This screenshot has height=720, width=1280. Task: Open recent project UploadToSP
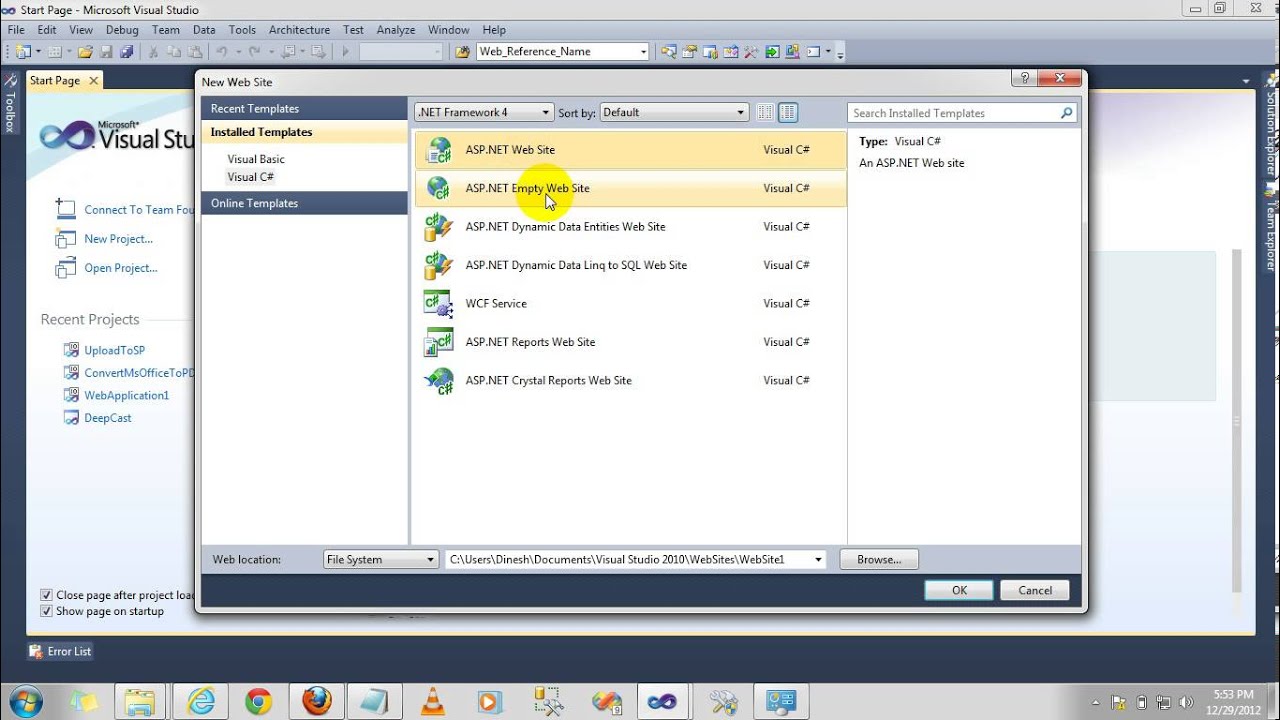coord(114,351)
